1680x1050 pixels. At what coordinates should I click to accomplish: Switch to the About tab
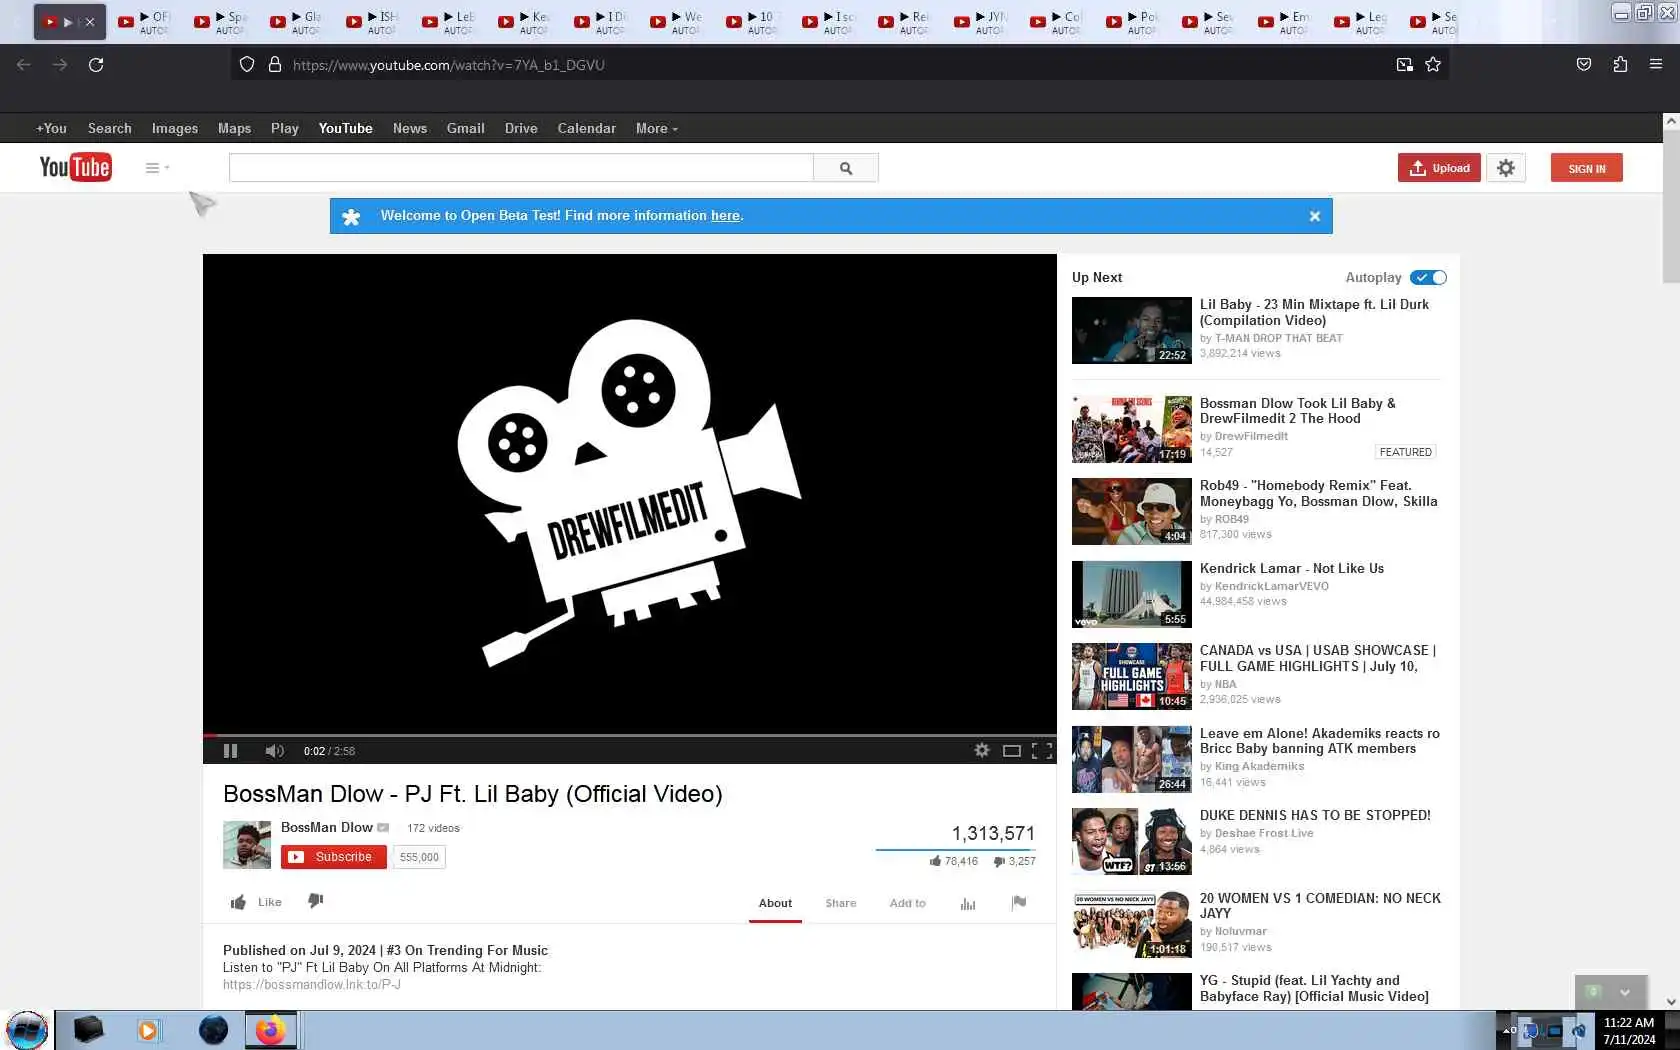[x=775, y=903]
